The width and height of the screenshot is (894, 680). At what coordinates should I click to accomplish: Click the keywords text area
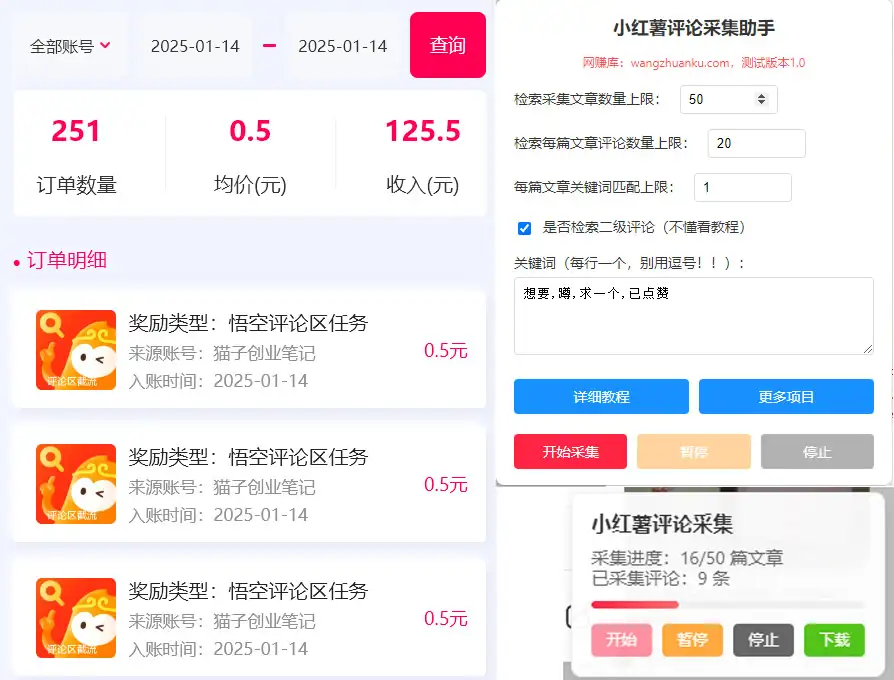tap(693, 316)
